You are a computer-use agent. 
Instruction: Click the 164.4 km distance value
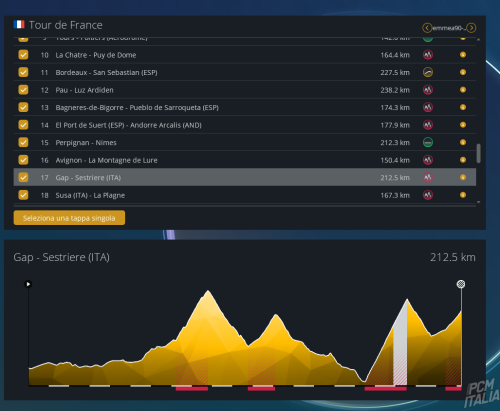(x=395, y=55)
